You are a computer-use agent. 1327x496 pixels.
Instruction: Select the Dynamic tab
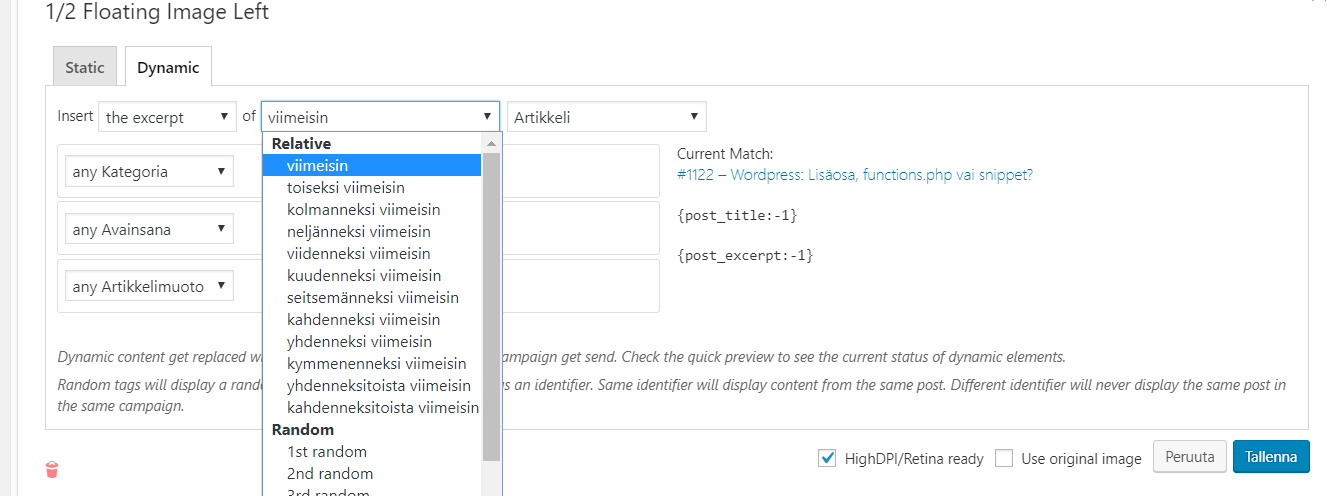point(168,67)
